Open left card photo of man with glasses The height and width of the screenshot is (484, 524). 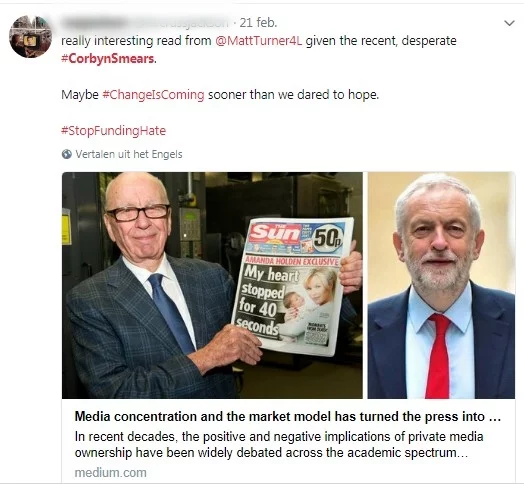tap(212, 285)
